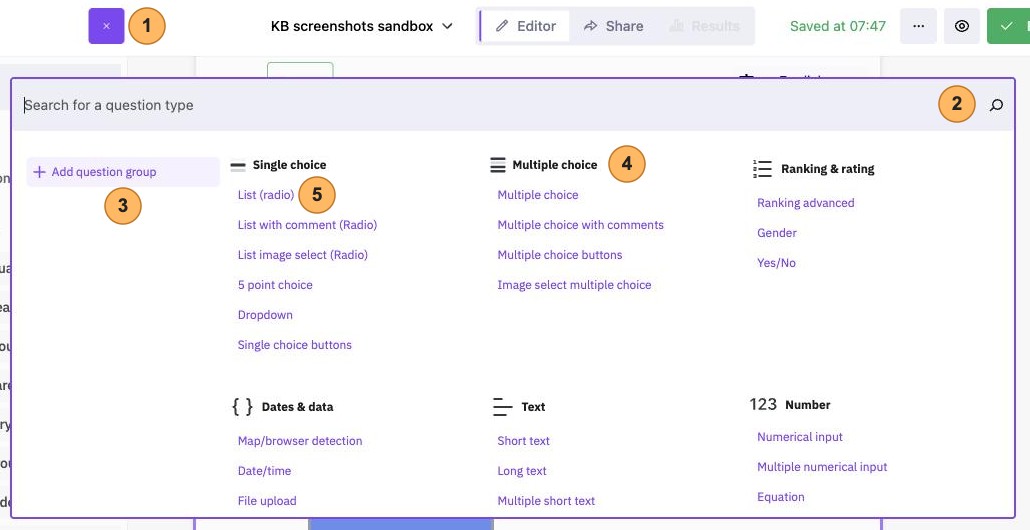Switch to the Editor tab

coord(526,26)
